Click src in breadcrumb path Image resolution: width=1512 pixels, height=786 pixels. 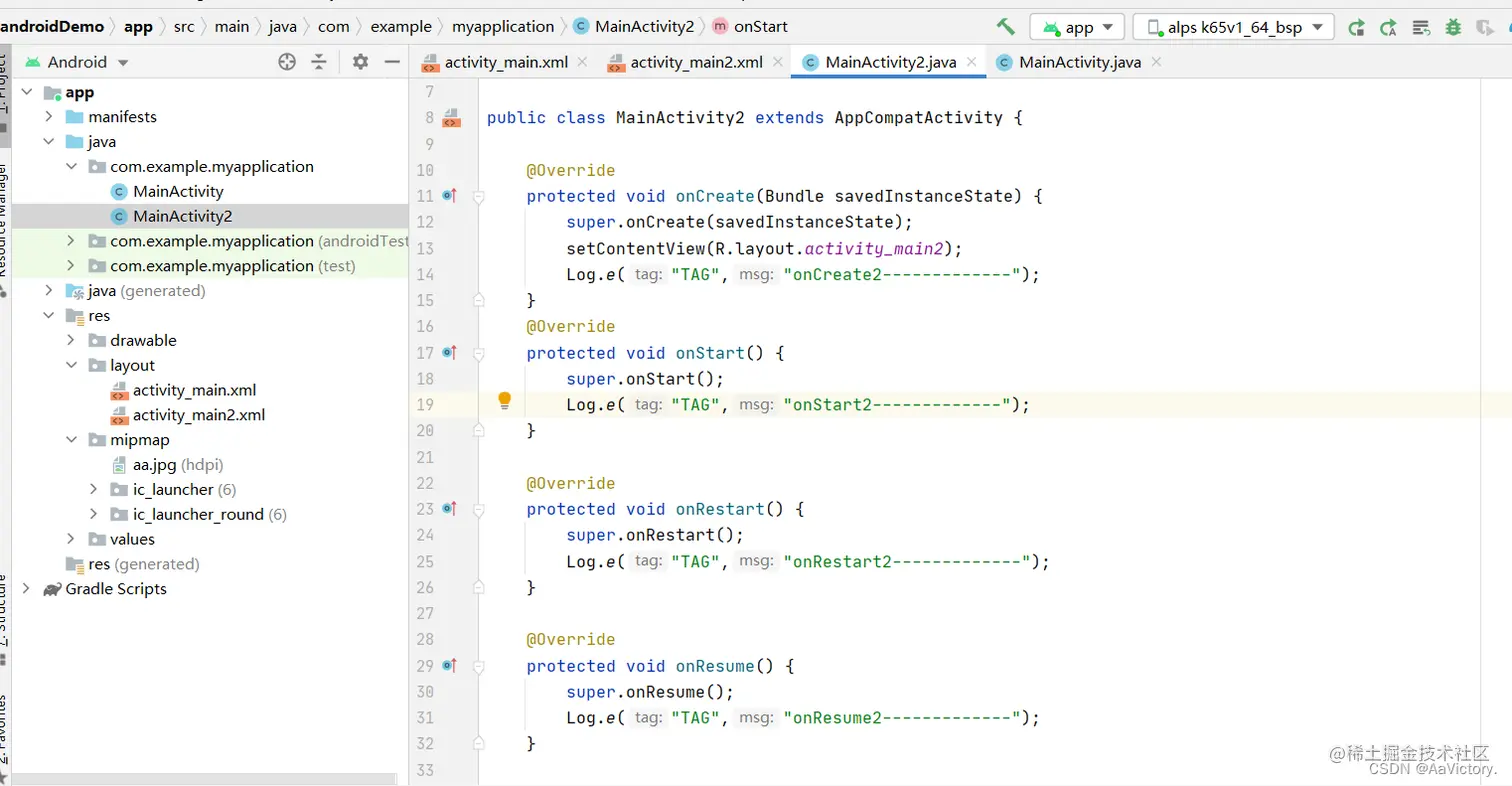[x=184, y=27]
